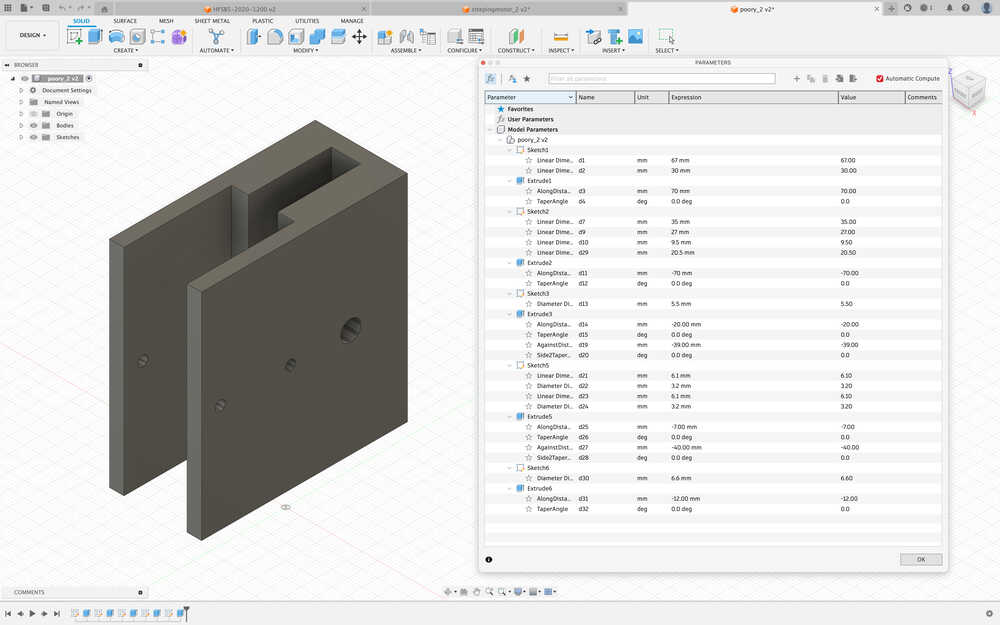
Task: Open the Assemble dropdown menu
Action: point(406,50)
